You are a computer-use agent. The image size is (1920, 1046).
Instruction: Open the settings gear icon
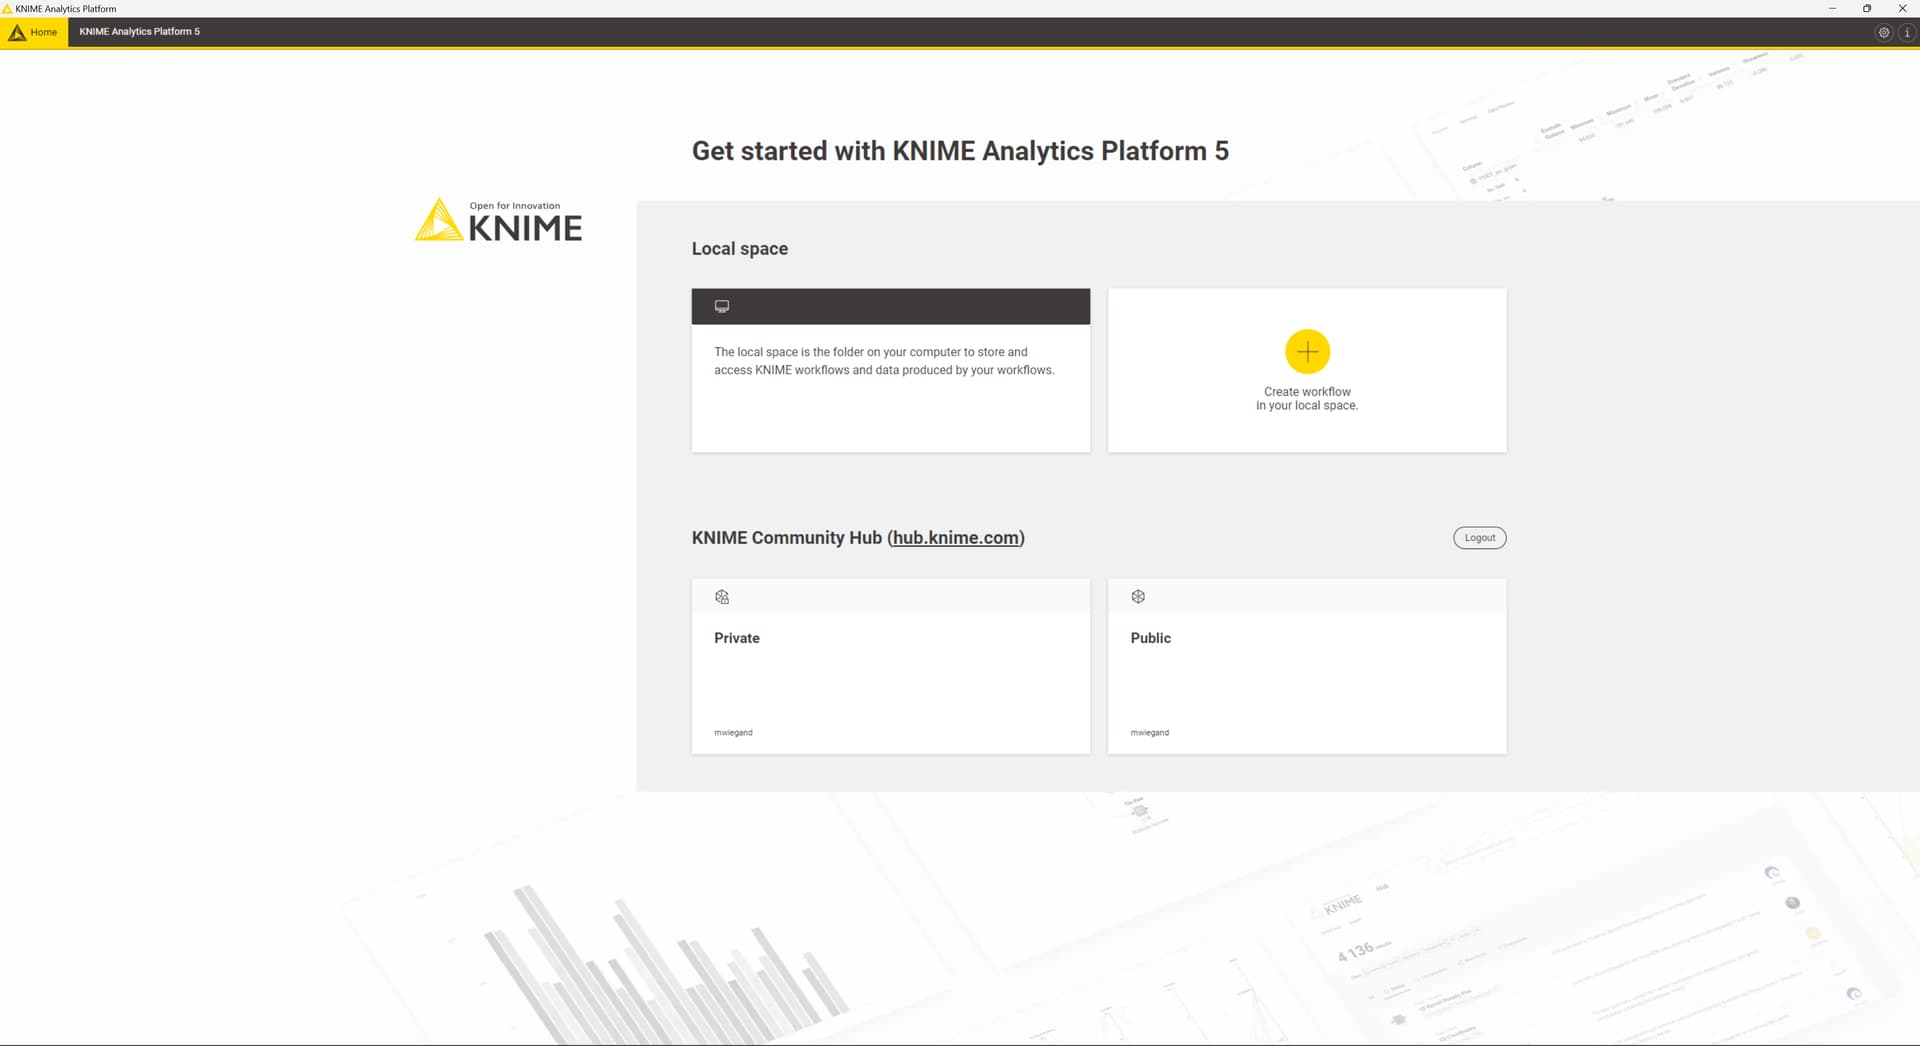1884,32
